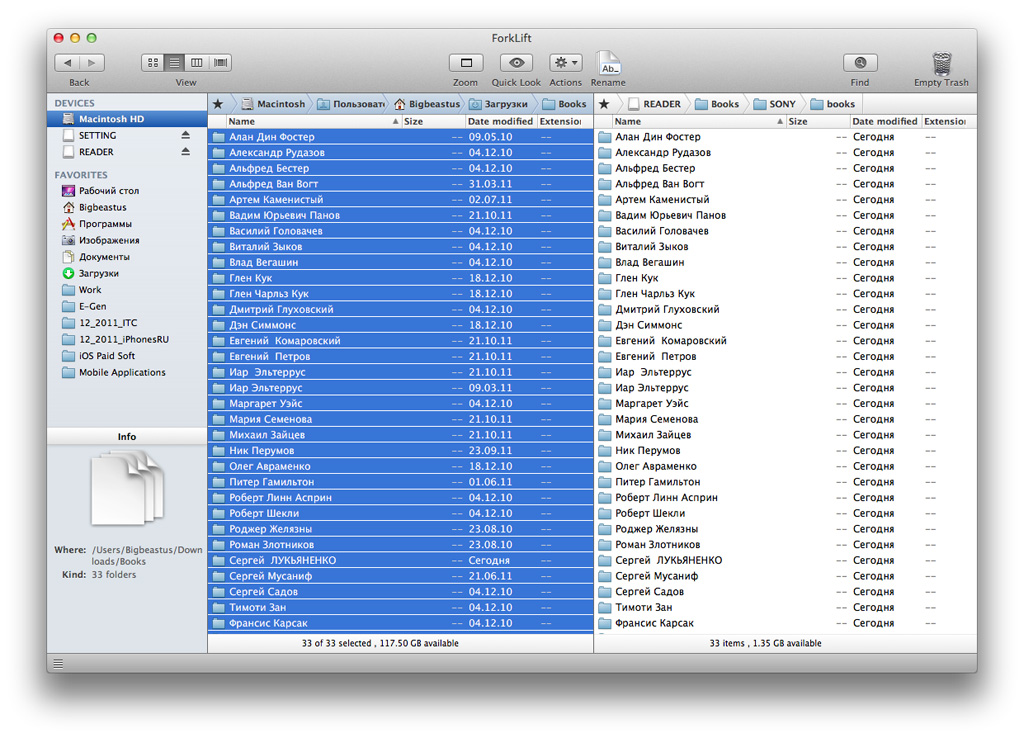Eject the SETTING device

click(185, 135)
